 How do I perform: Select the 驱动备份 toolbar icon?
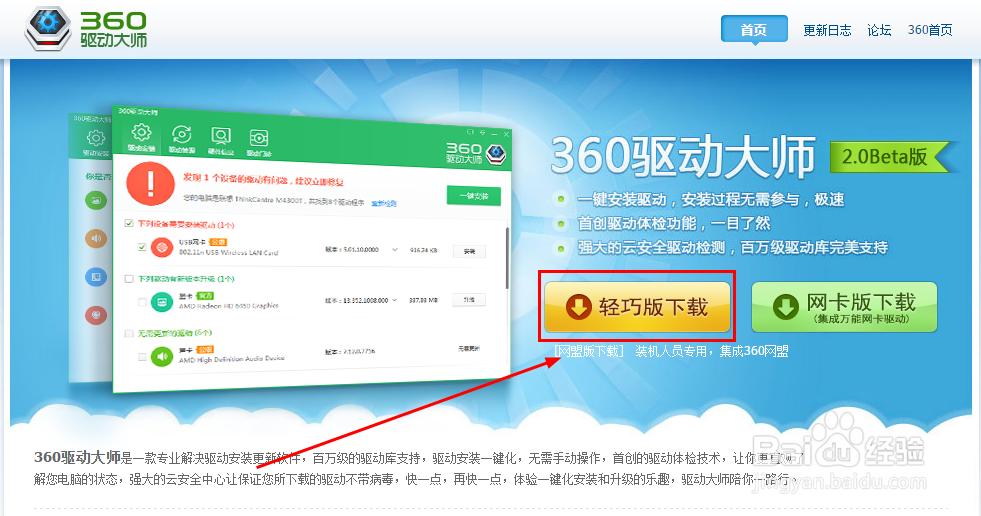pyautogui.click(x=181, y=139)
